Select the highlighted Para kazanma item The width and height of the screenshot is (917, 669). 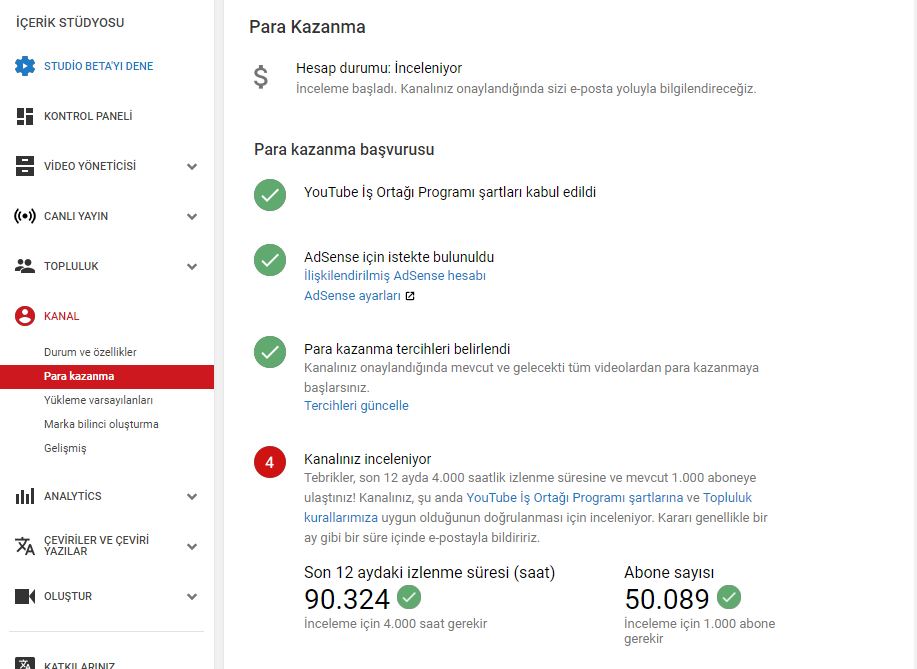click(x=107, y=377)
